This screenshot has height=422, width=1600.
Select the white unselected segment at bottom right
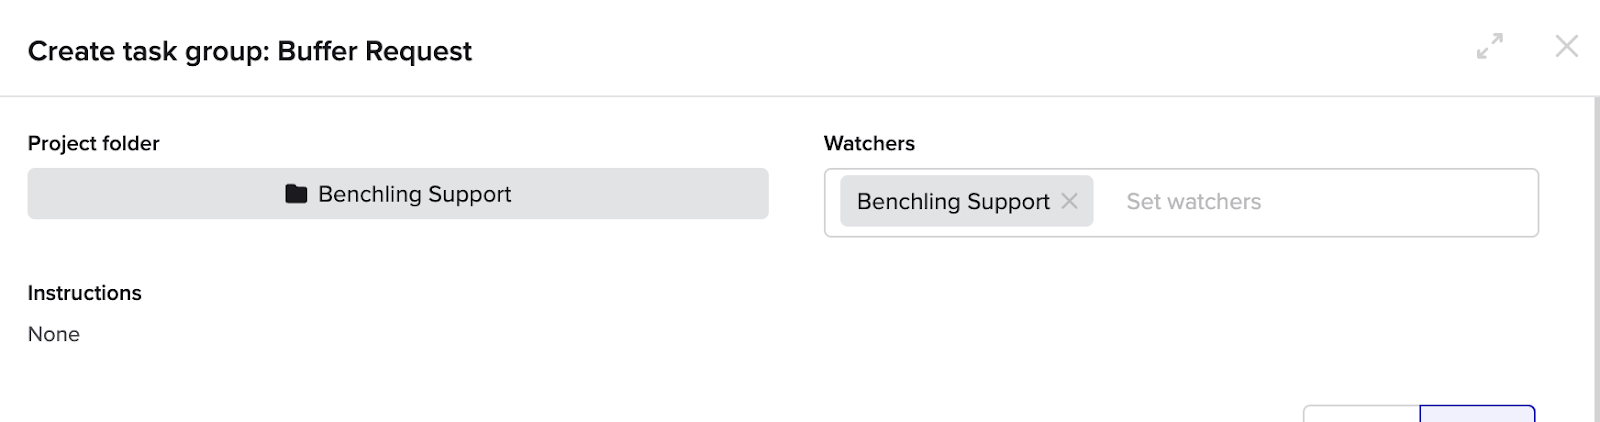[x=1361, y=414]
